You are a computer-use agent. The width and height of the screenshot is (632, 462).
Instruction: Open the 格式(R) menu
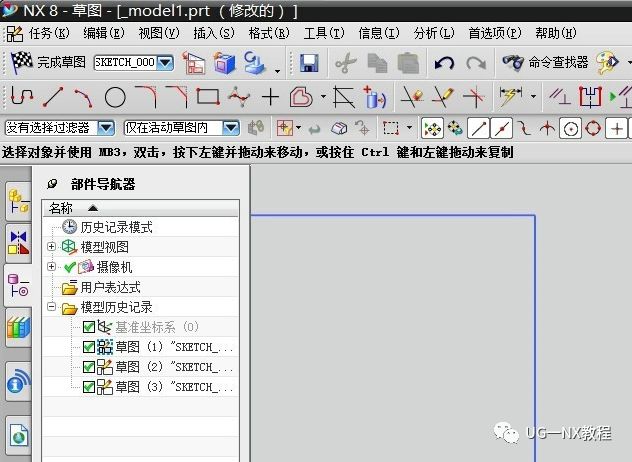pyautogui.click(x=269, y=33)
